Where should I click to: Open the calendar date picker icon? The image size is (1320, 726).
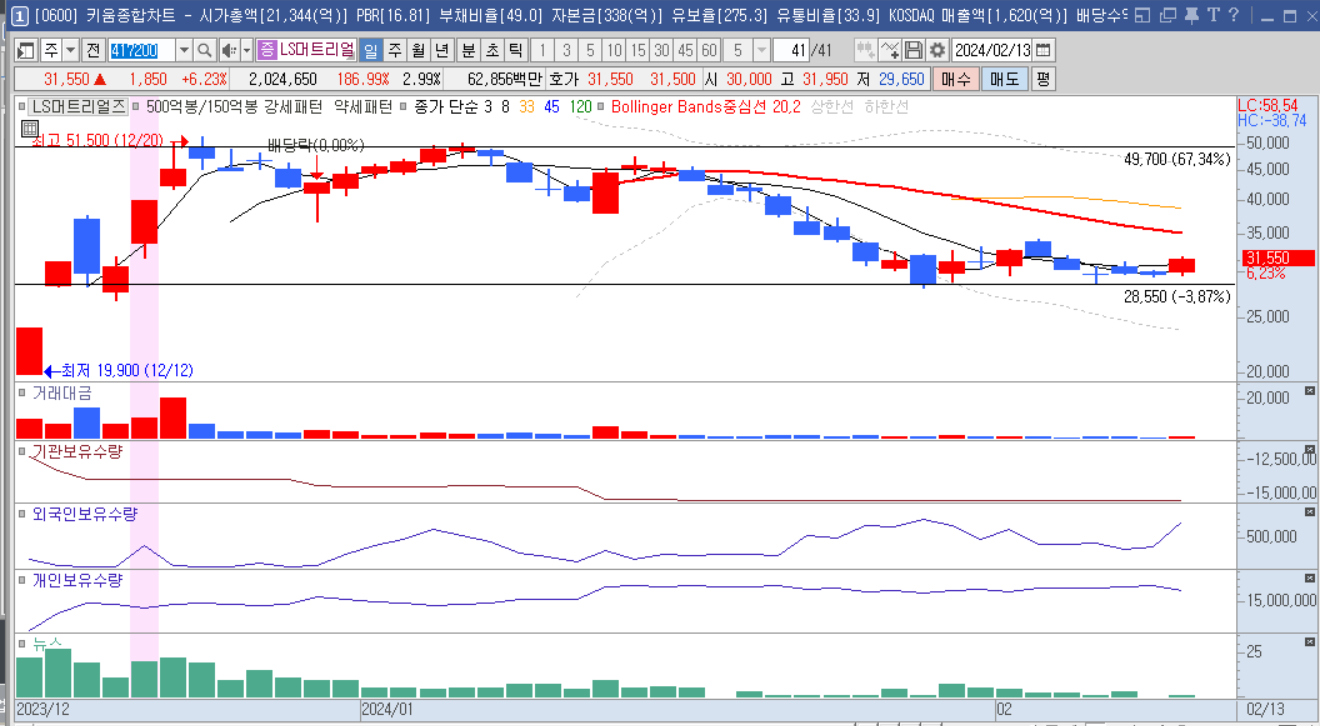pos(1043,50)
